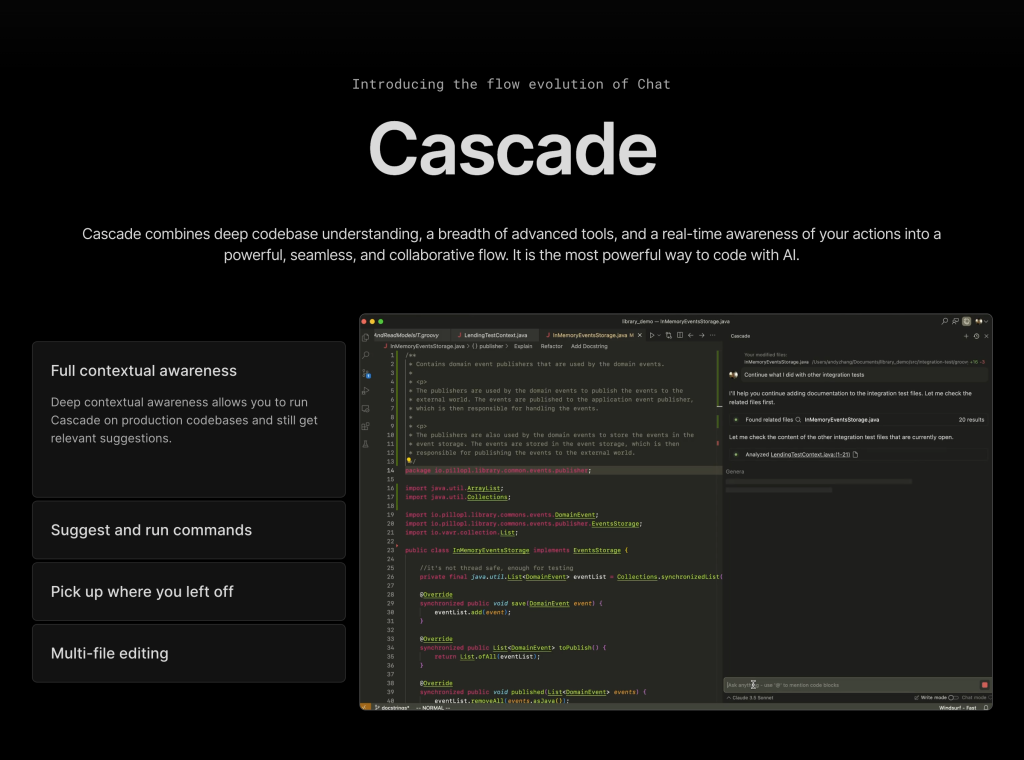Open the Claude 3.5 Sonnet model selector
The image size is (1024, 760).
click(750, 697)
